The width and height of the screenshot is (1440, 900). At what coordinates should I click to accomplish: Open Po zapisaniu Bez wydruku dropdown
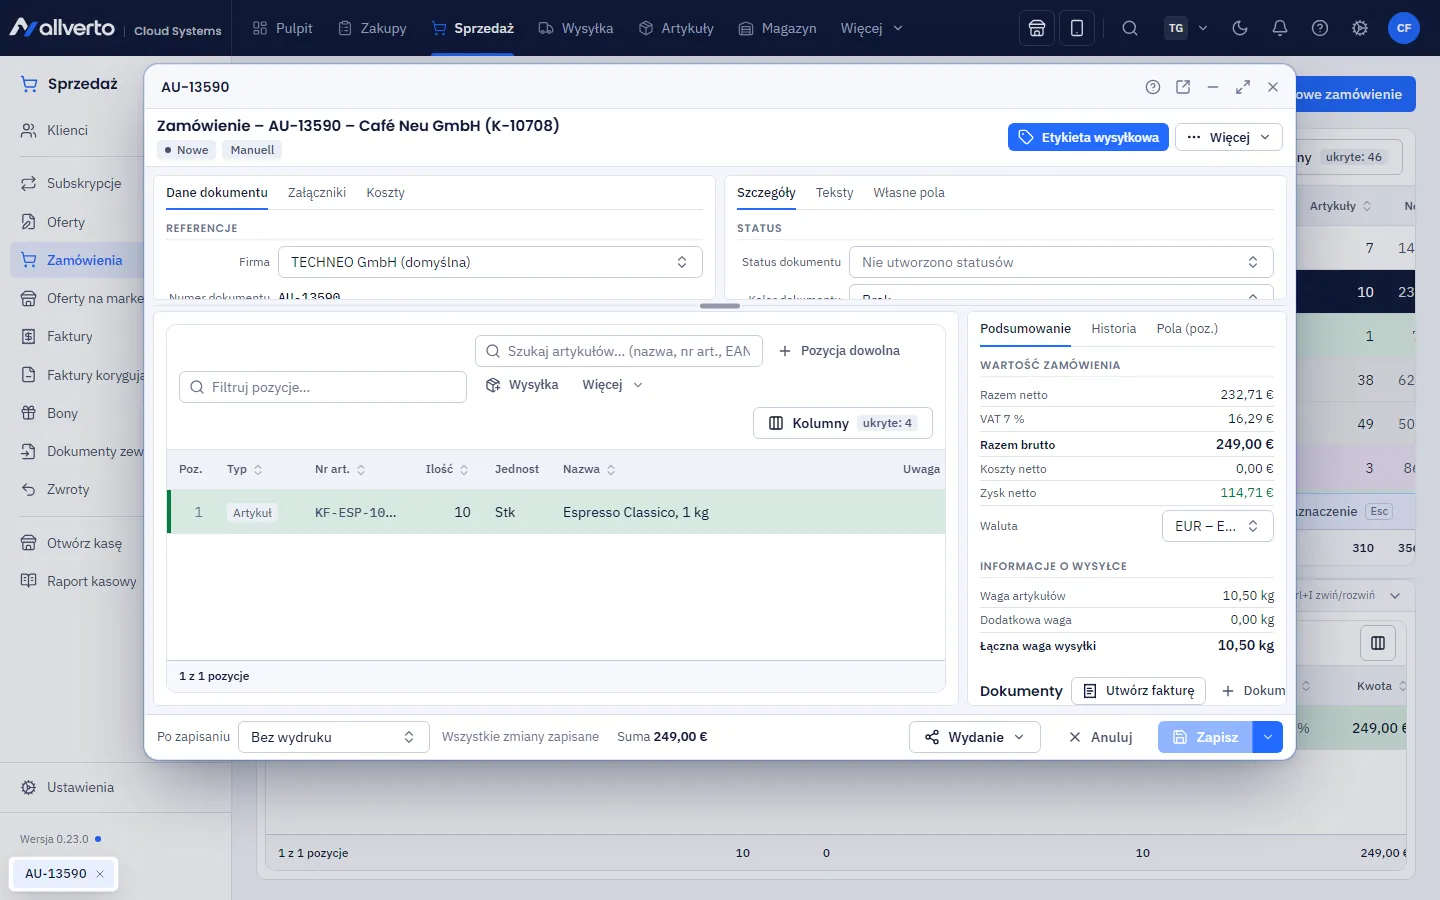pos(334,737)
